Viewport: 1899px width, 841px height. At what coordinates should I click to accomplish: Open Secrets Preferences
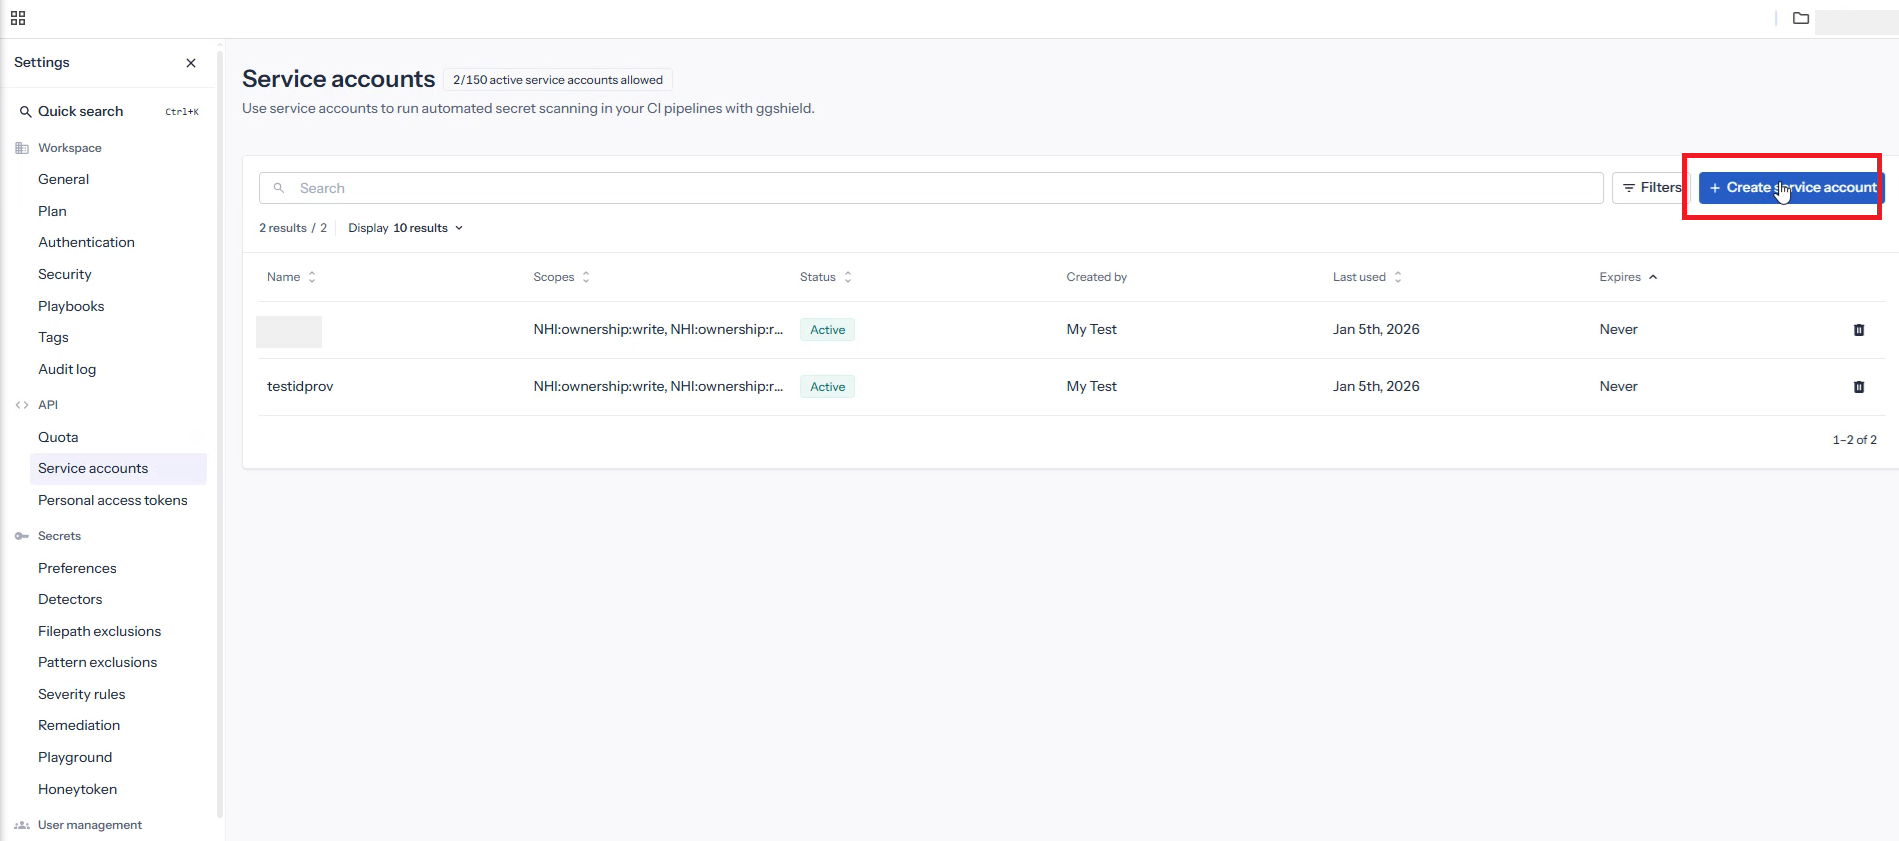coord(77,568)
